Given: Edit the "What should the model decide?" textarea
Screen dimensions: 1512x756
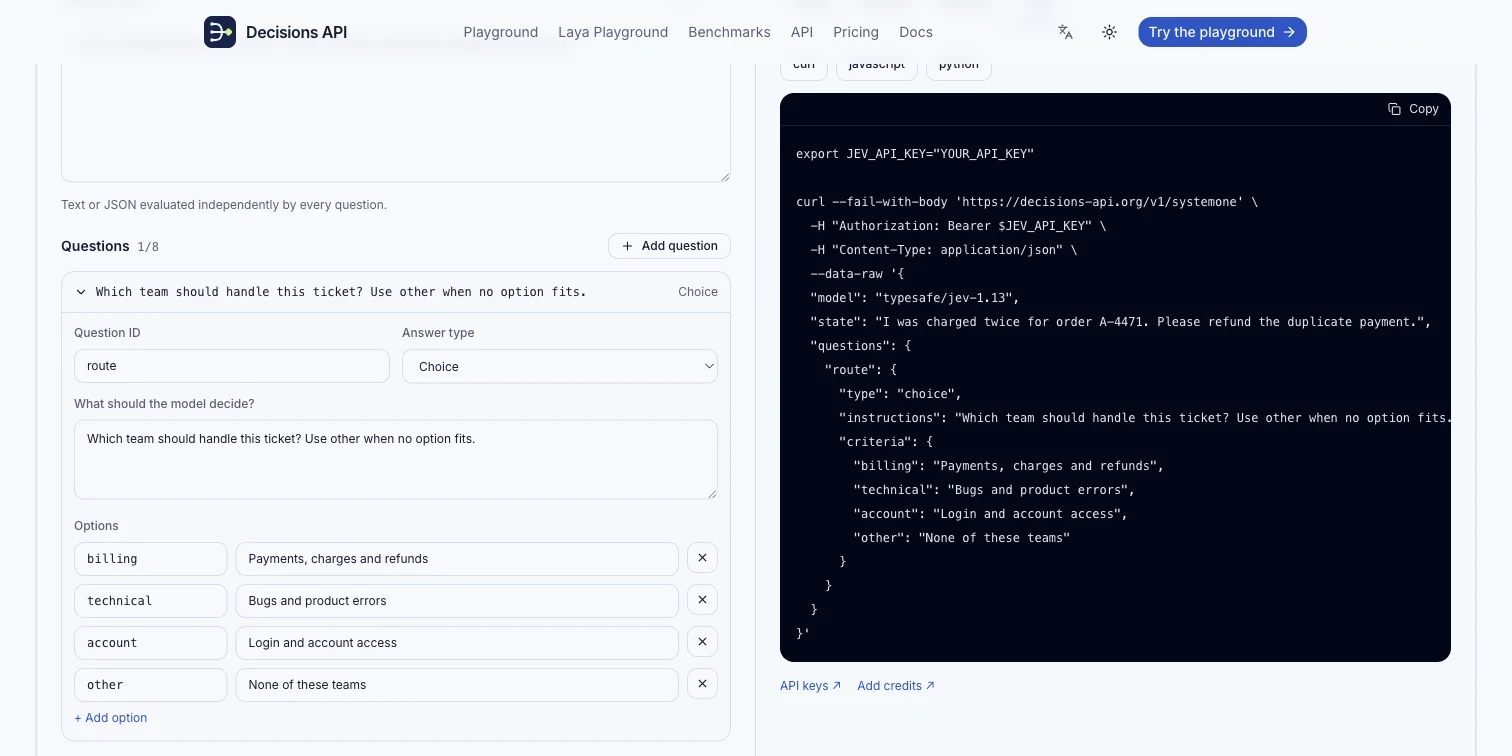Looking at the screenshot, I should (396, 459).
